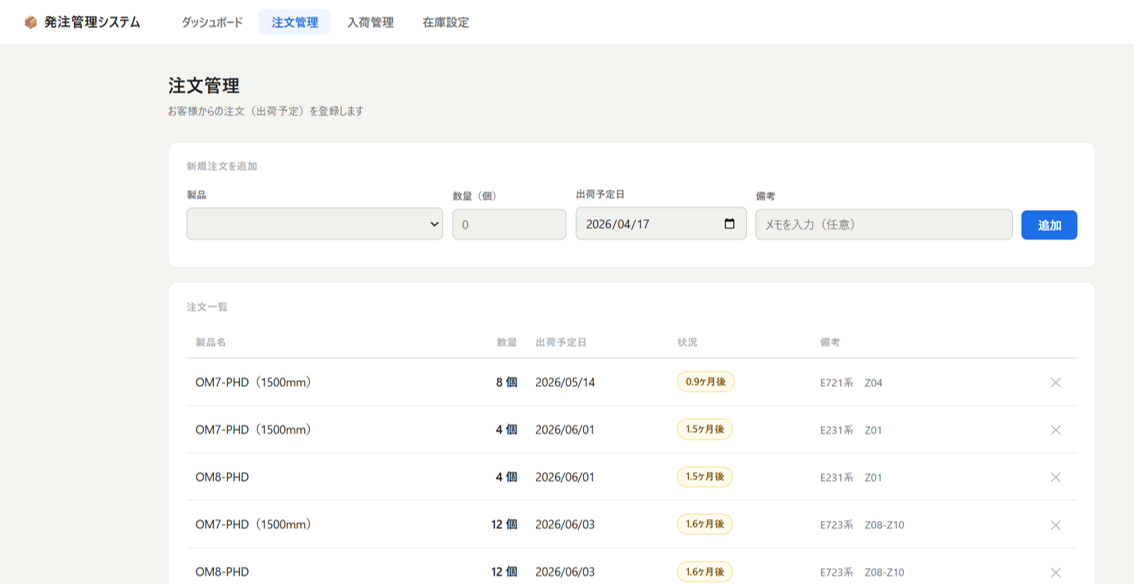Click the 出荷予定日 column header in 注文一覧
The width and height of the screenshot is (1134, 584).
click(560, 342)
